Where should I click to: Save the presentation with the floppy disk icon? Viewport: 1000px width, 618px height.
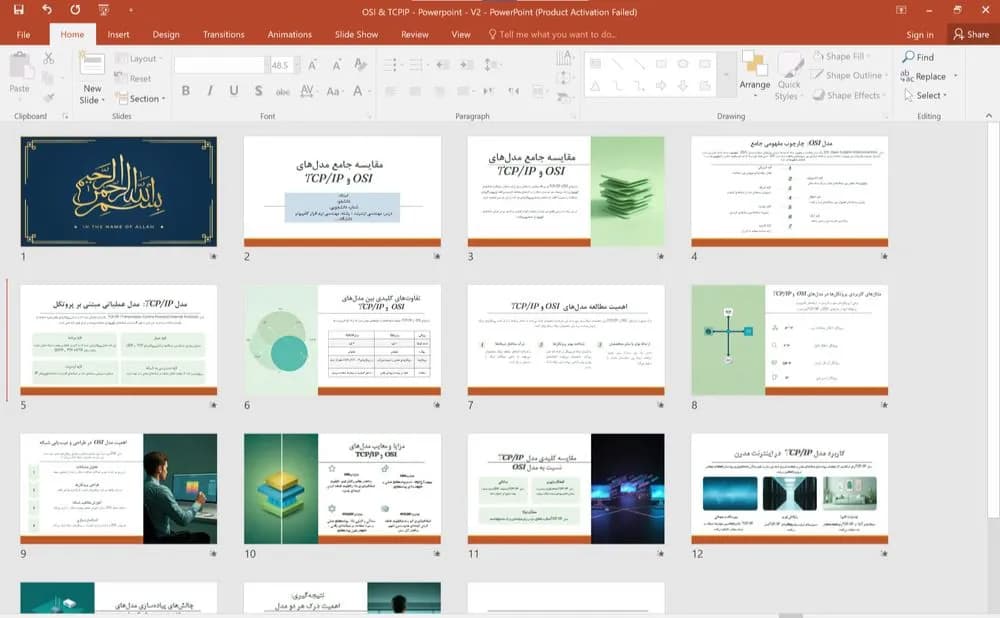[18, 10]
